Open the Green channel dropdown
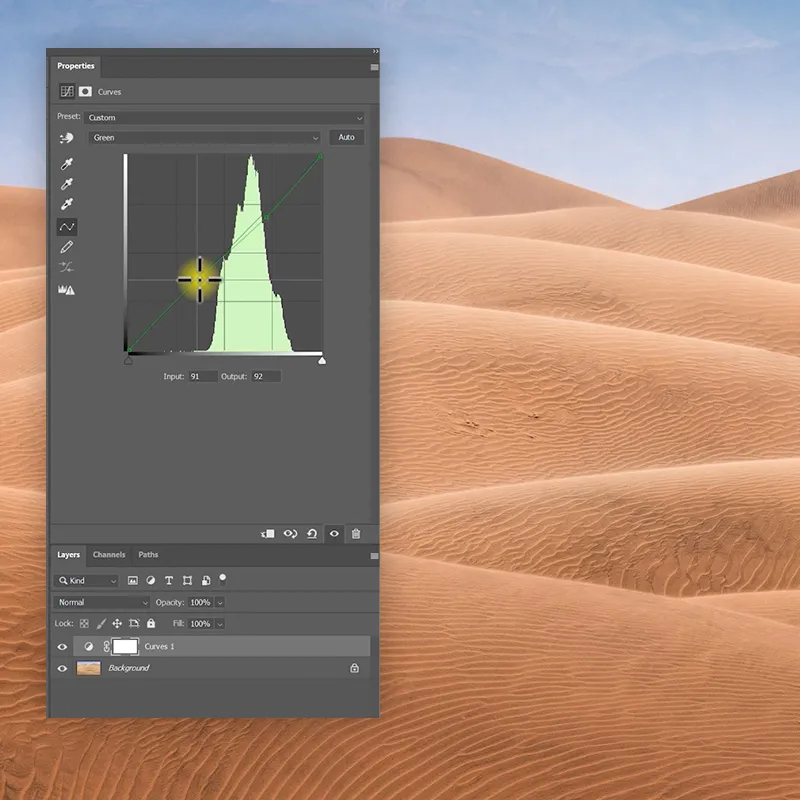This screenshot has height=800, width=800. (205, 138)
